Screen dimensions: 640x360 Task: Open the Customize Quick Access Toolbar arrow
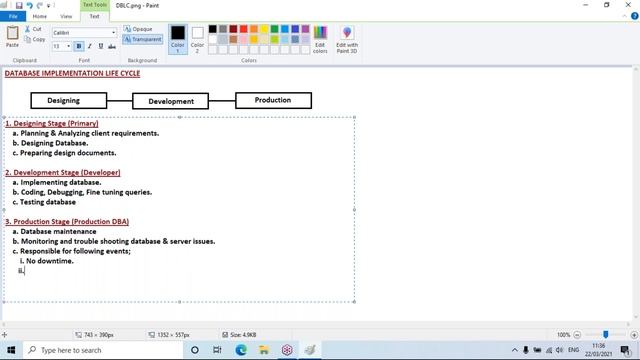click(49, 6)
